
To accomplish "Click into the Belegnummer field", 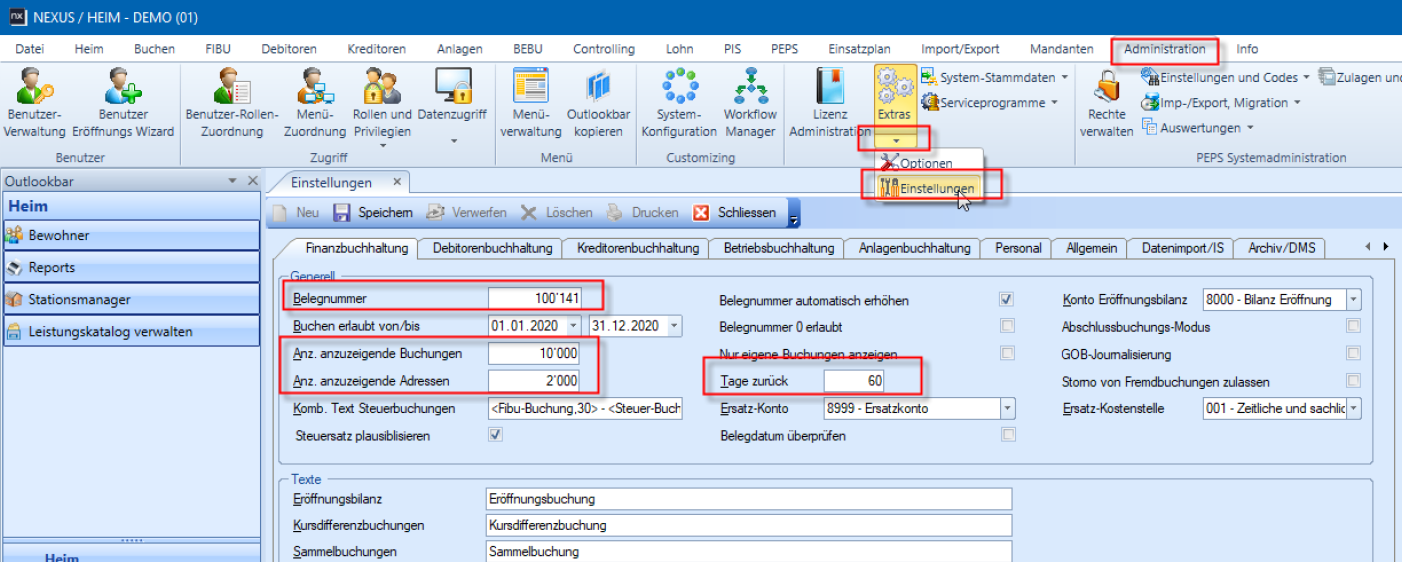I will tap(545, 298).
